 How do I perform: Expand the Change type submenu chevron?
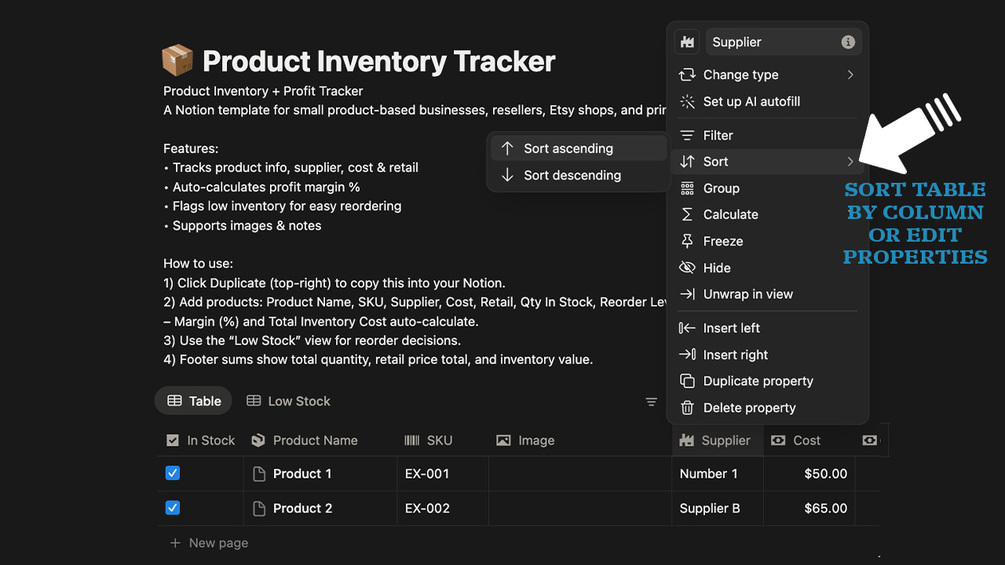[850, 75]
